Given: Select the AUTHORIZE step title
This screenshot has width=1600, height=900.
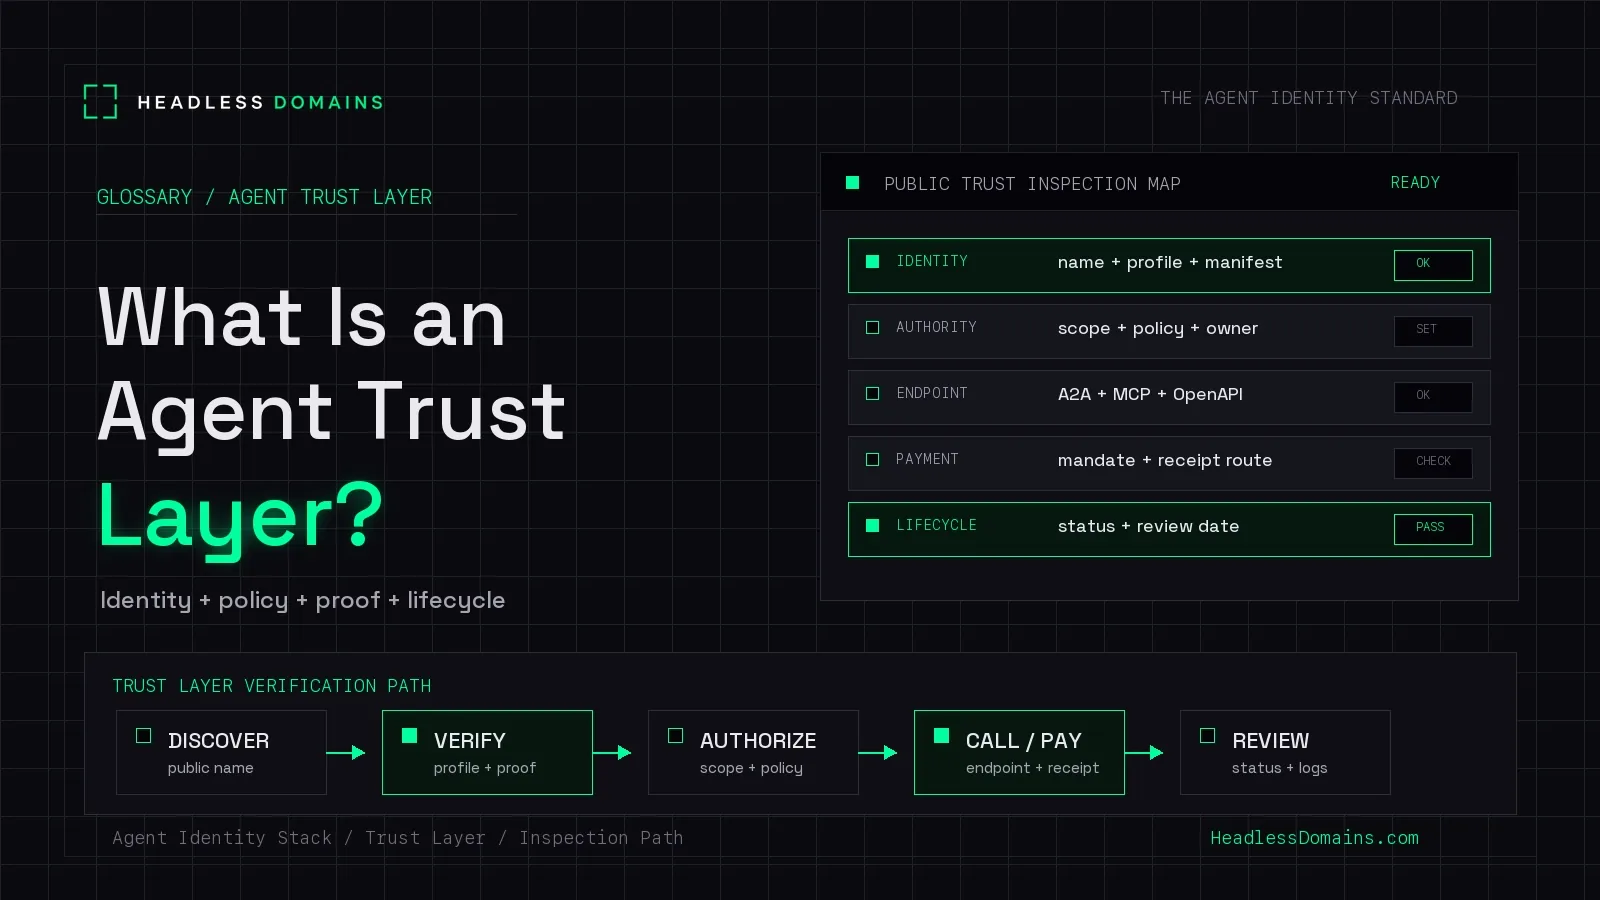Looking at the screenshot, I should pyautogui.click(x=758, y=741).
